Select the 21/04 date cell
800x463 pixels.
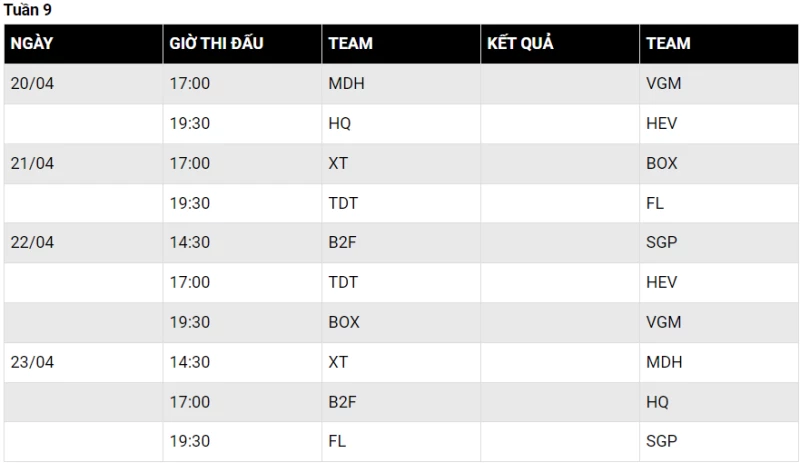pos(32,164)
